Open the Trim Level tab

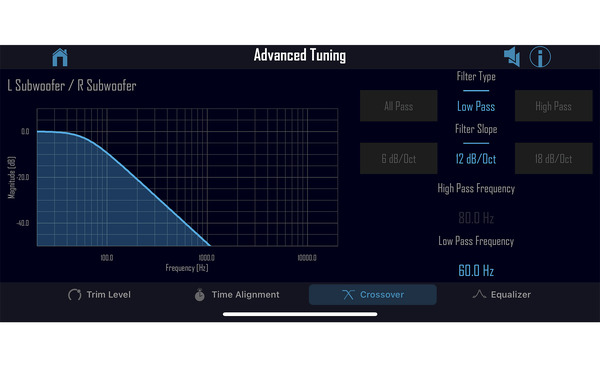(99, 295)
